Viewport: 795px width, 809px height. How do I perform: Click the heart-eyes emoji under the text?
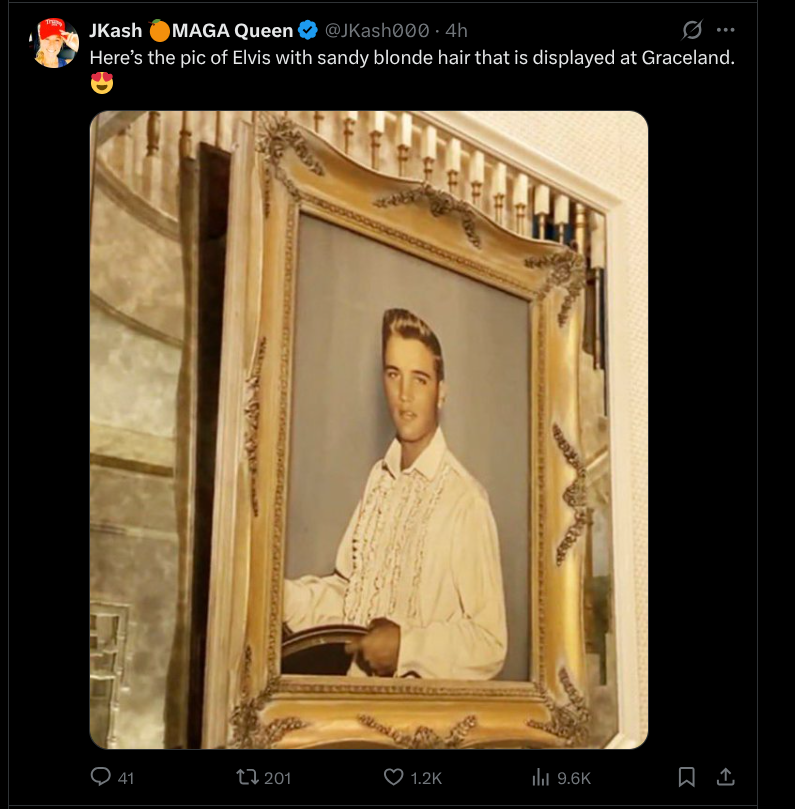[101, 83]
